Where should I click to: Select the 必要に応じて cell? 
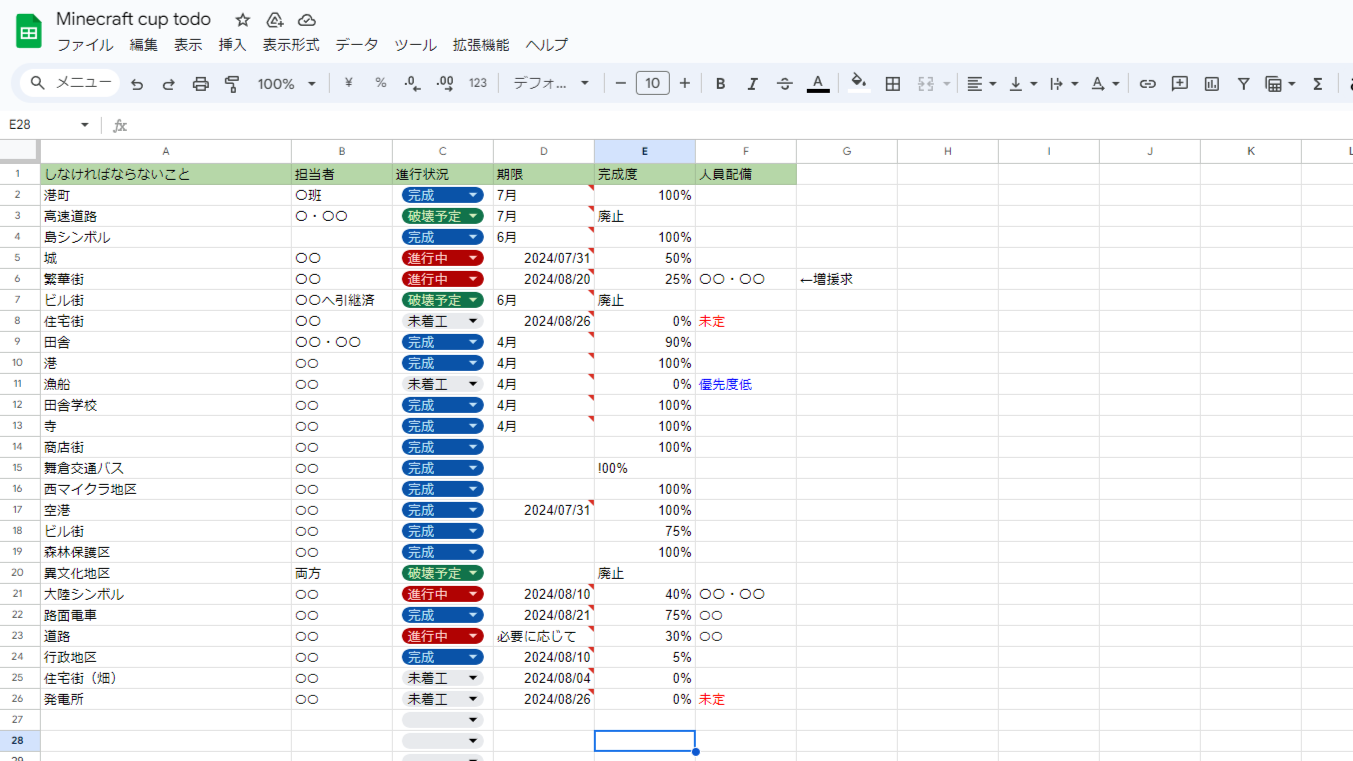(544, 636)
